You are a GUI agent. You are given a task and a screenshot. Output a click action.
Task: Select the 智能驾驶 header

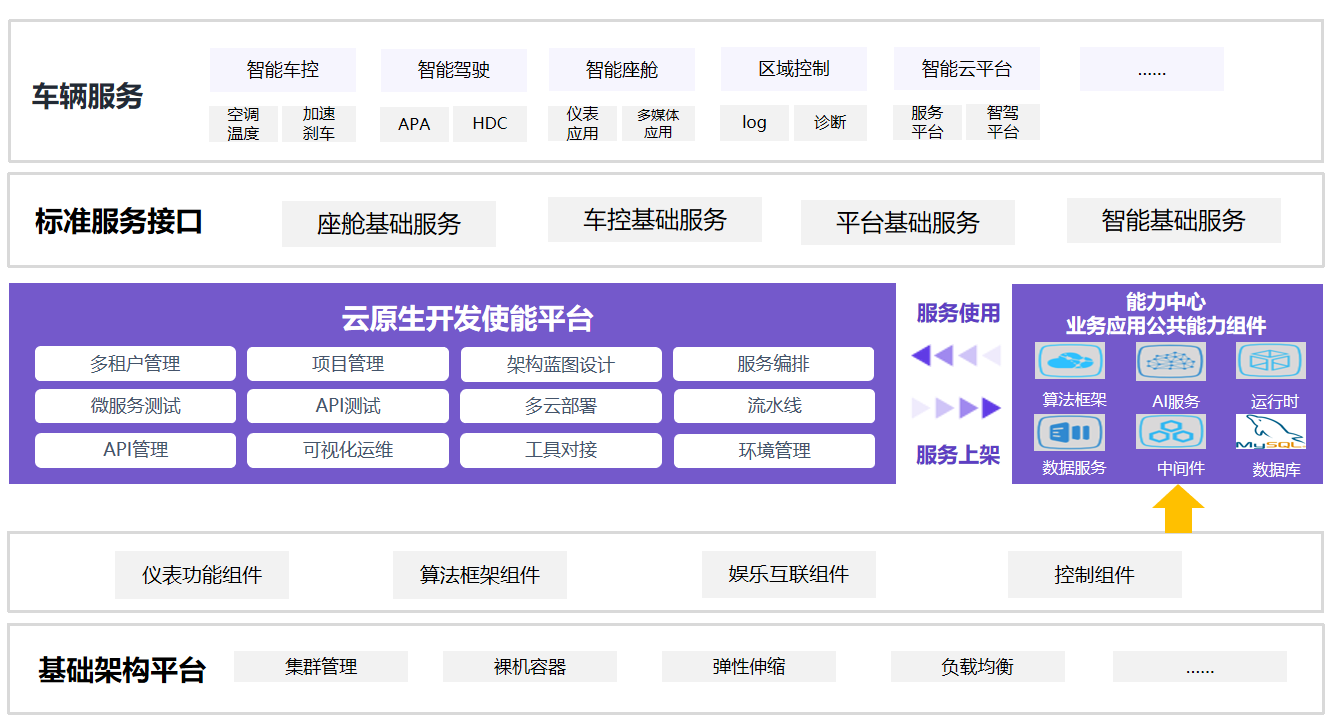point(454,70)
